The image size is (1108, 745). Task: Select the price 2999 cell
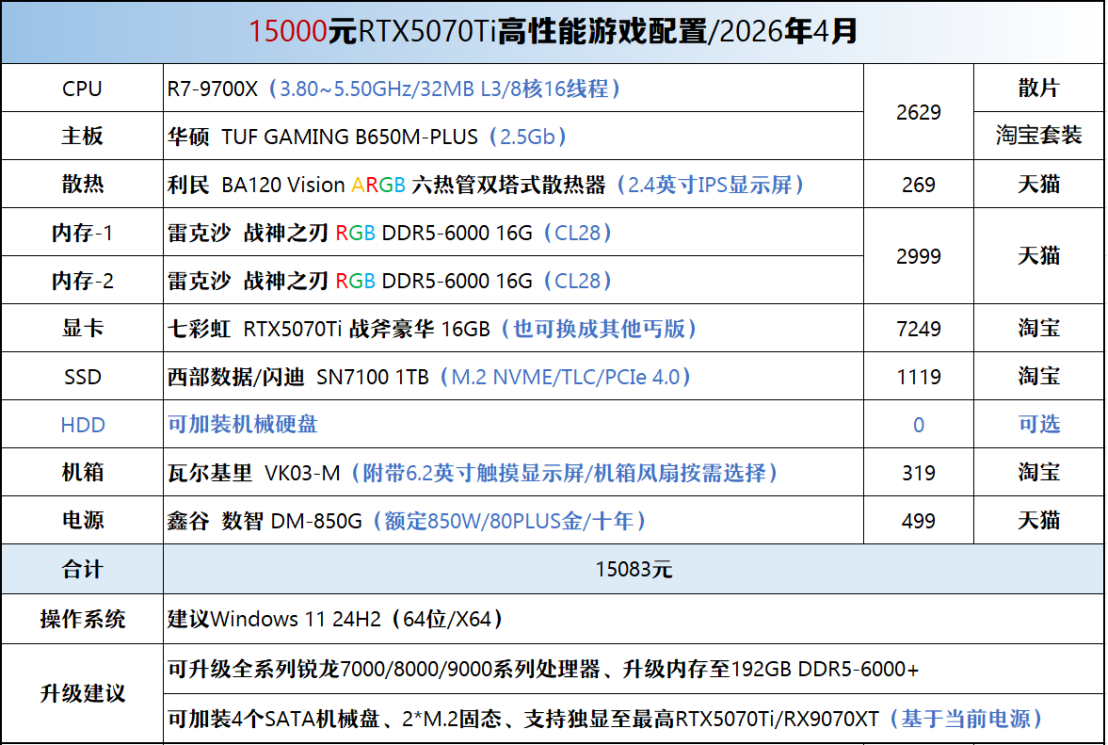click(919, 256)
